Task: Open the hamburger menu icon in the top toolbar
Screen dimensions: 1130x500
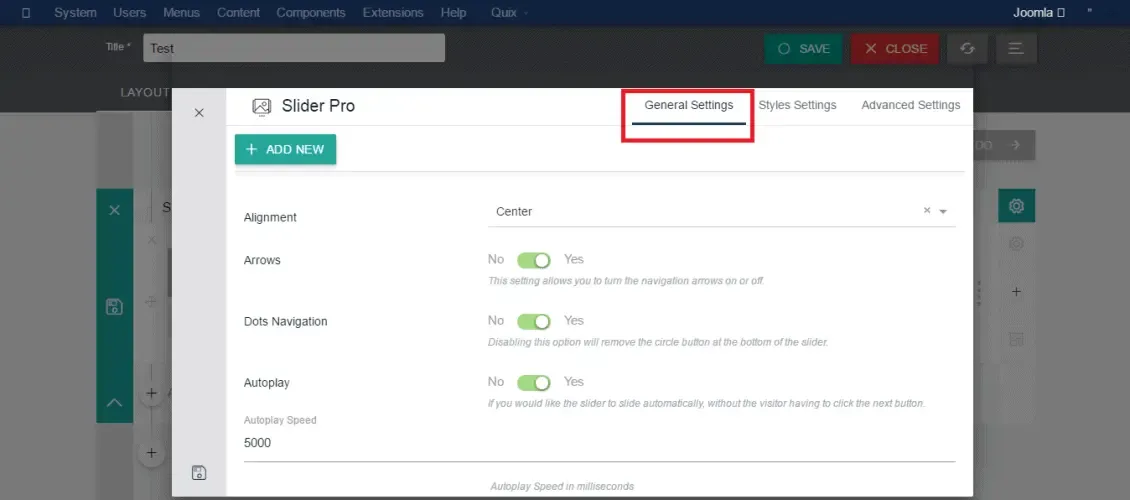Action: 1016,48
